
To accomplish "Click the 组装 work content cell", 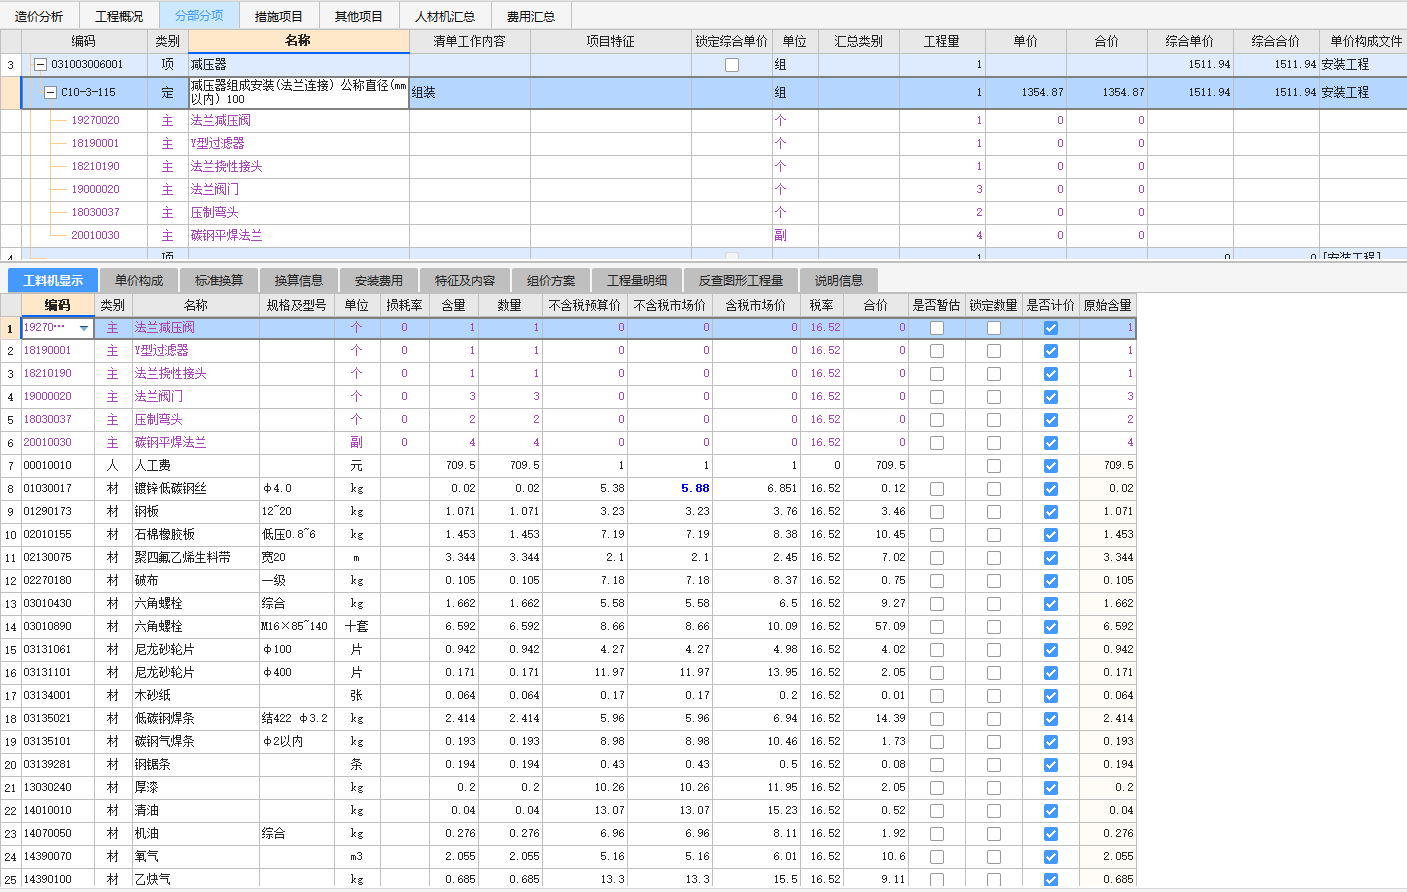I will click(x=470, y=92).
